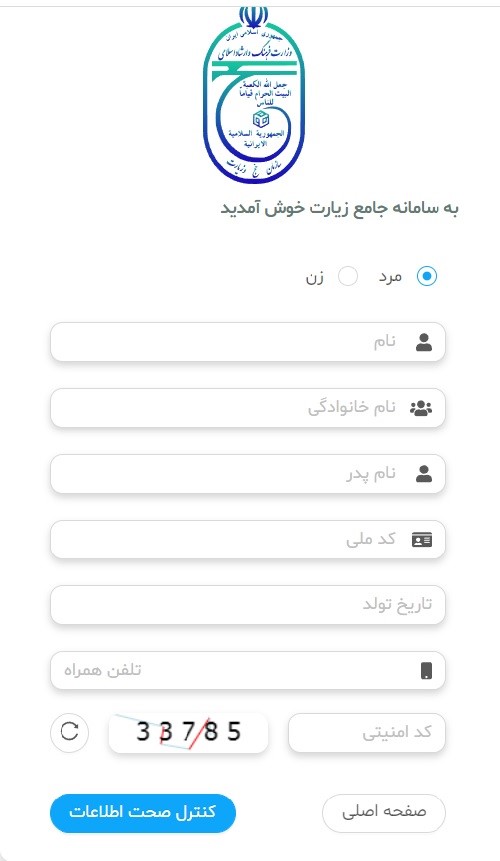Click the group icon in نام خانوادگی field
Screen dimensions: 500x861
click(421, 408)
